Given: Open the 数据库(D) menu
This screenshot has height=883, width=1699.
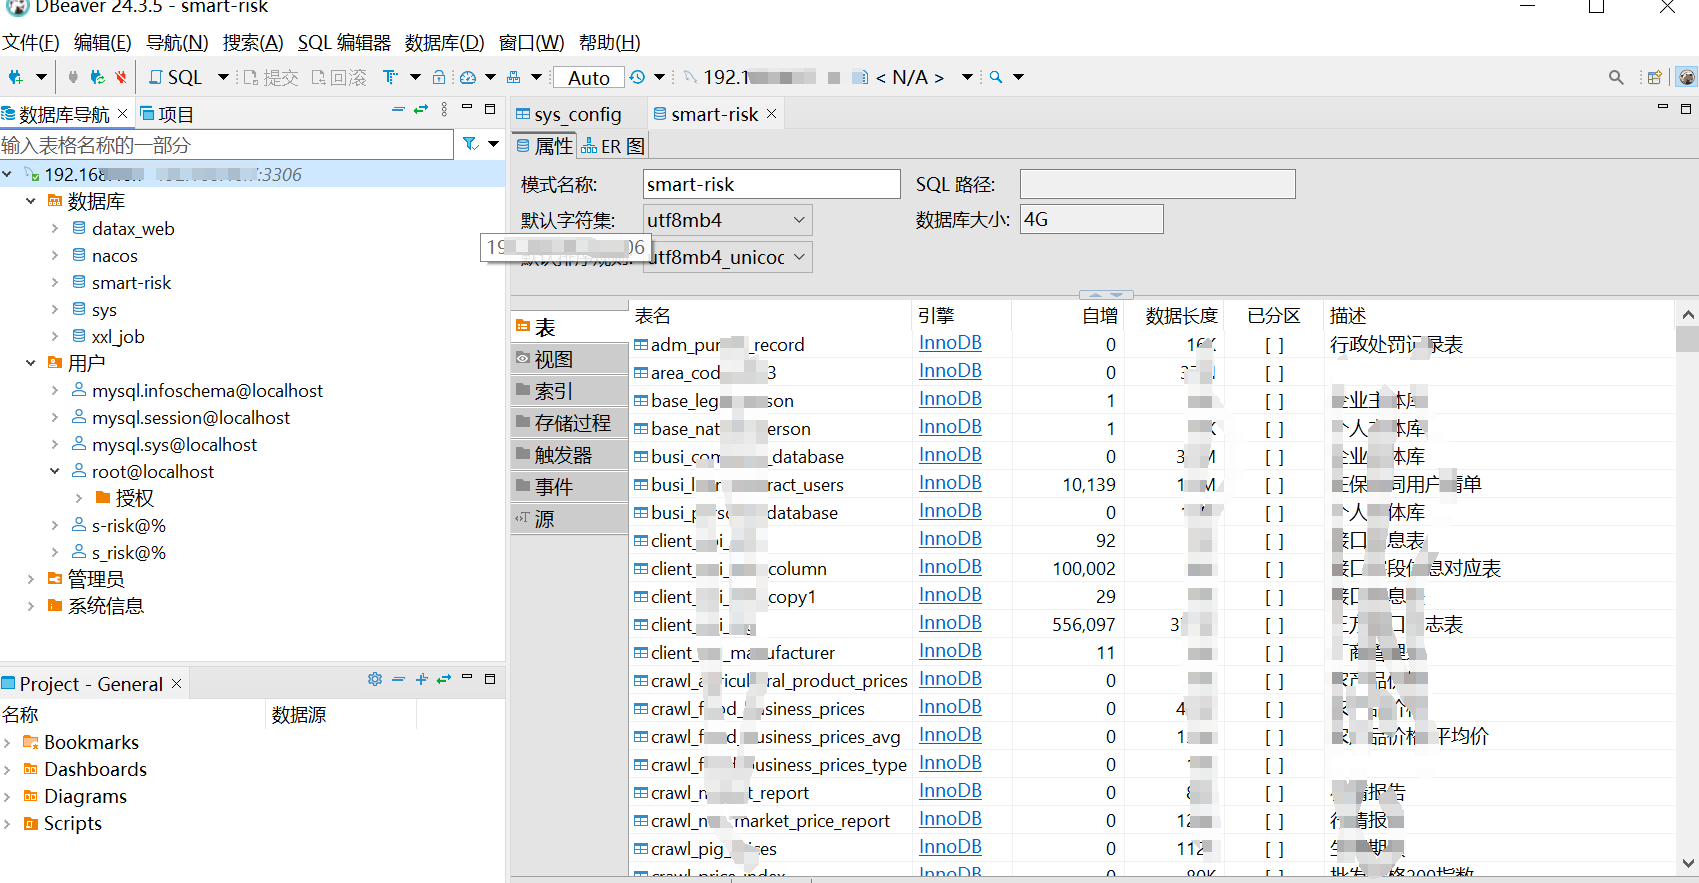Looking at the screenshot, I should (444, 43).
